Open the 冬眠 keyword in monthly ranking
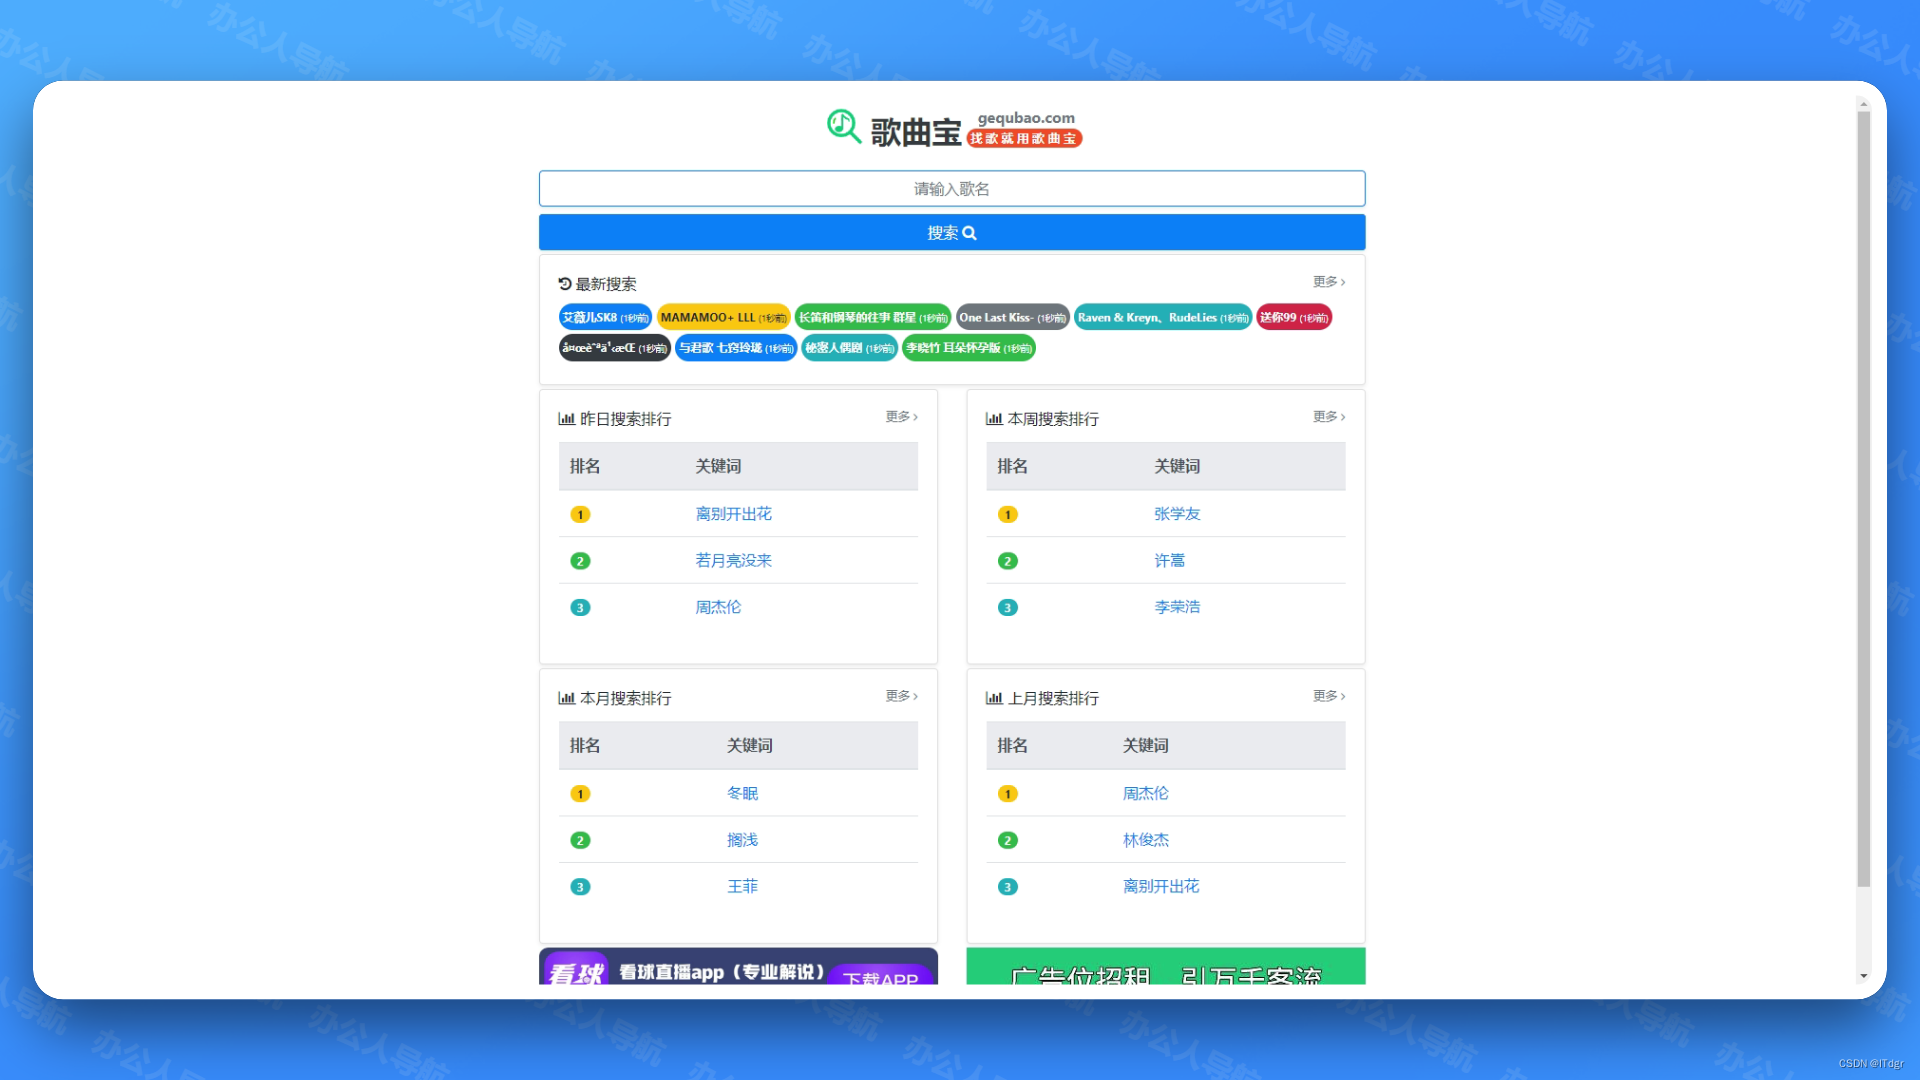The image size is (1920, 1080). point(742,793)
